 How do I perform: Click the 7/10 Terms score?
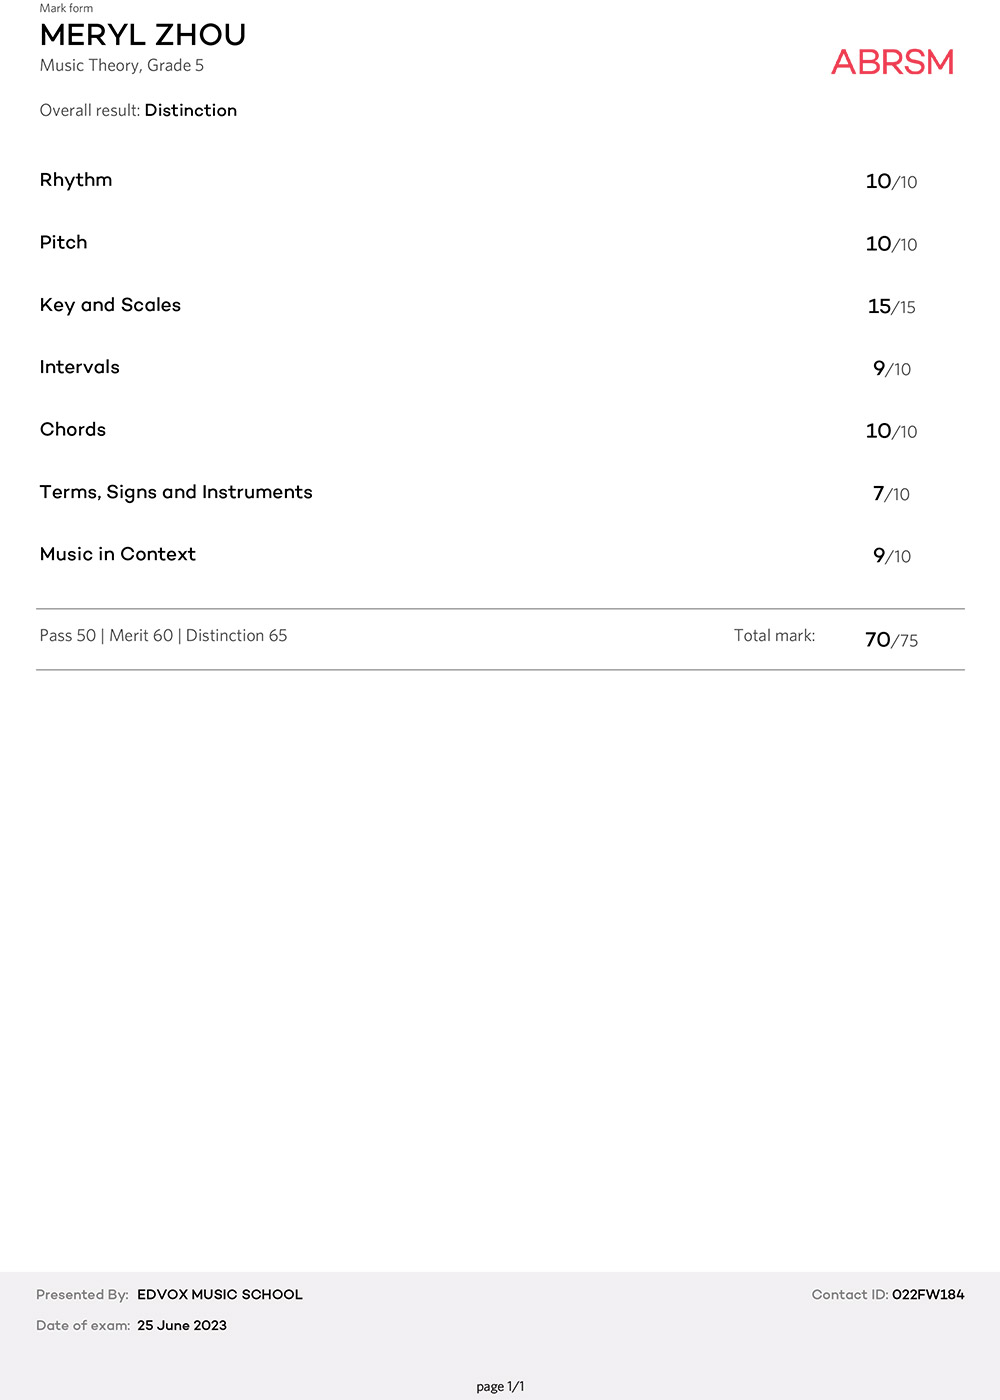(891, 494)
